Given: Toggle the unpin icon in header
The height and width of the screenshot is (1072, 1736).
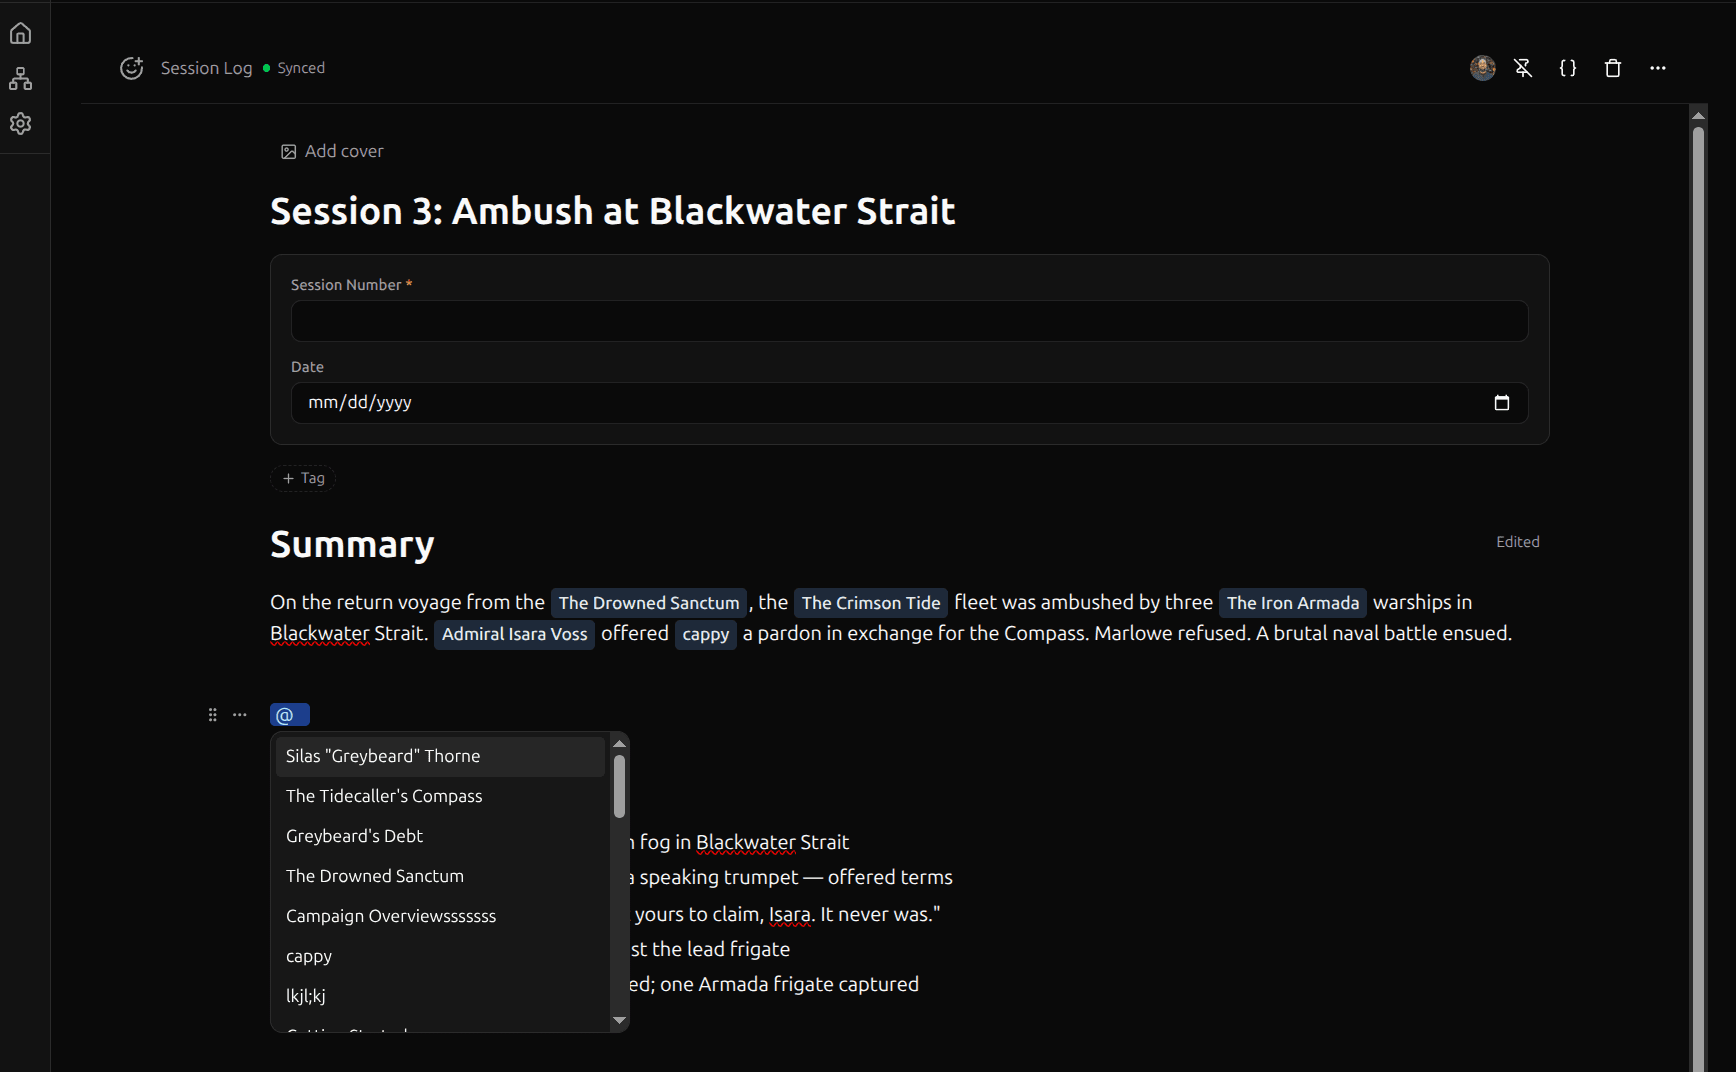Looking at the screenshot, I should [x=1523, y=68].
